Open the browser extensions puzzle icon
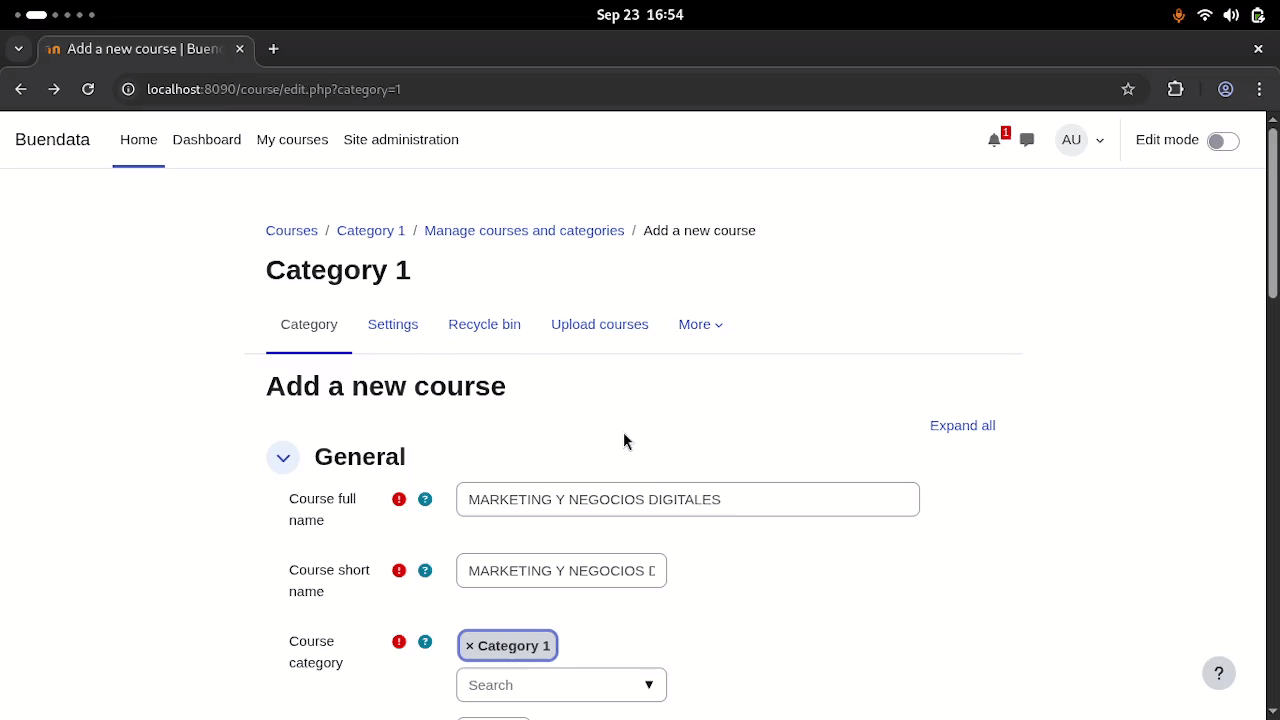Viewport: 1280px width, 720px height. [1175, 89]
